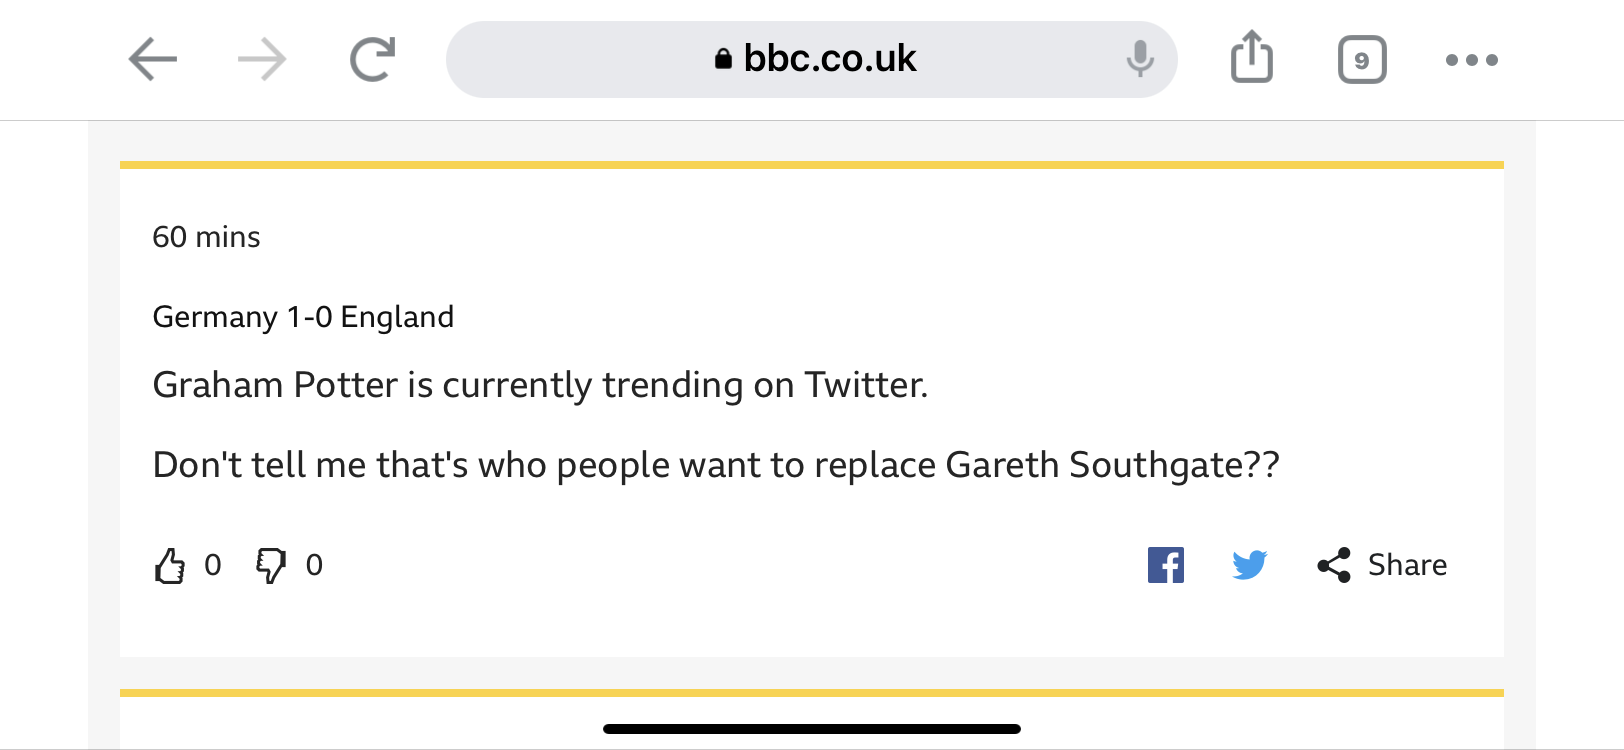Dislike the post with thumbs down
Screen dimensions: 1624x750
pyautogui.click(x=271, y=565)
